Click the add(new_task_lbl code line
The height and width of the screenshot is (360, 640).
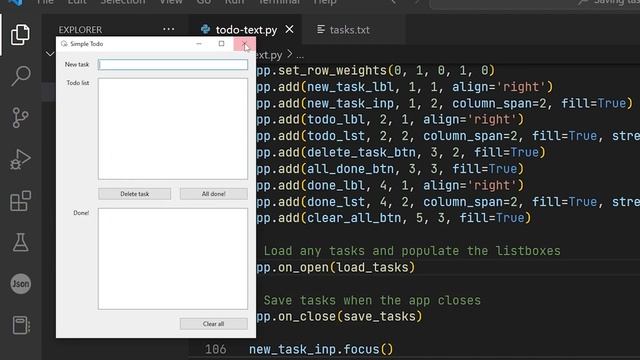404,87
